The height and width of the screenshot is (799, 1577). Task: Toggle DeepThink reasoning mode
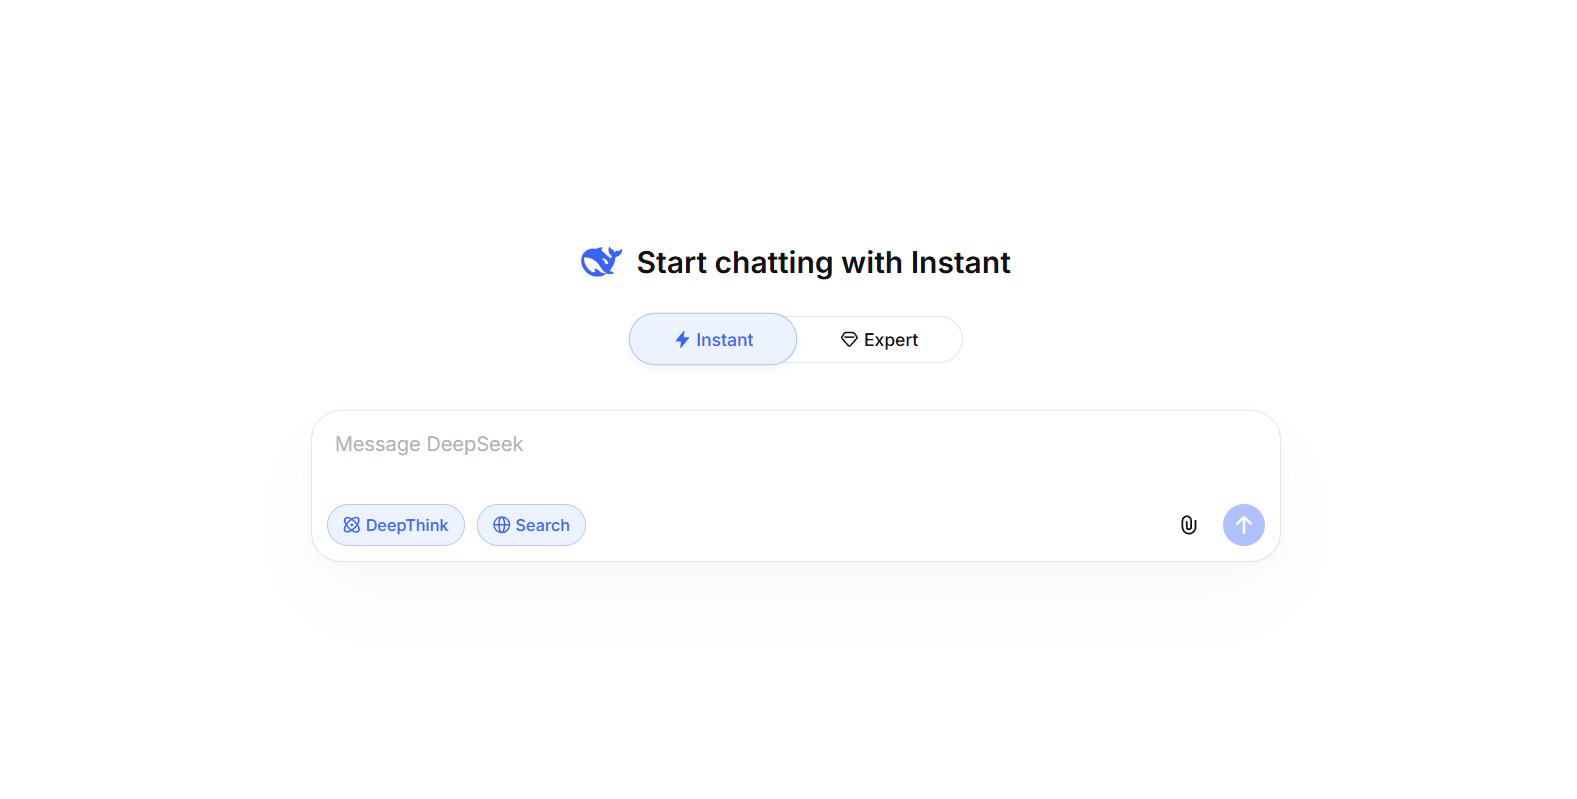click(x=396, y=525)
